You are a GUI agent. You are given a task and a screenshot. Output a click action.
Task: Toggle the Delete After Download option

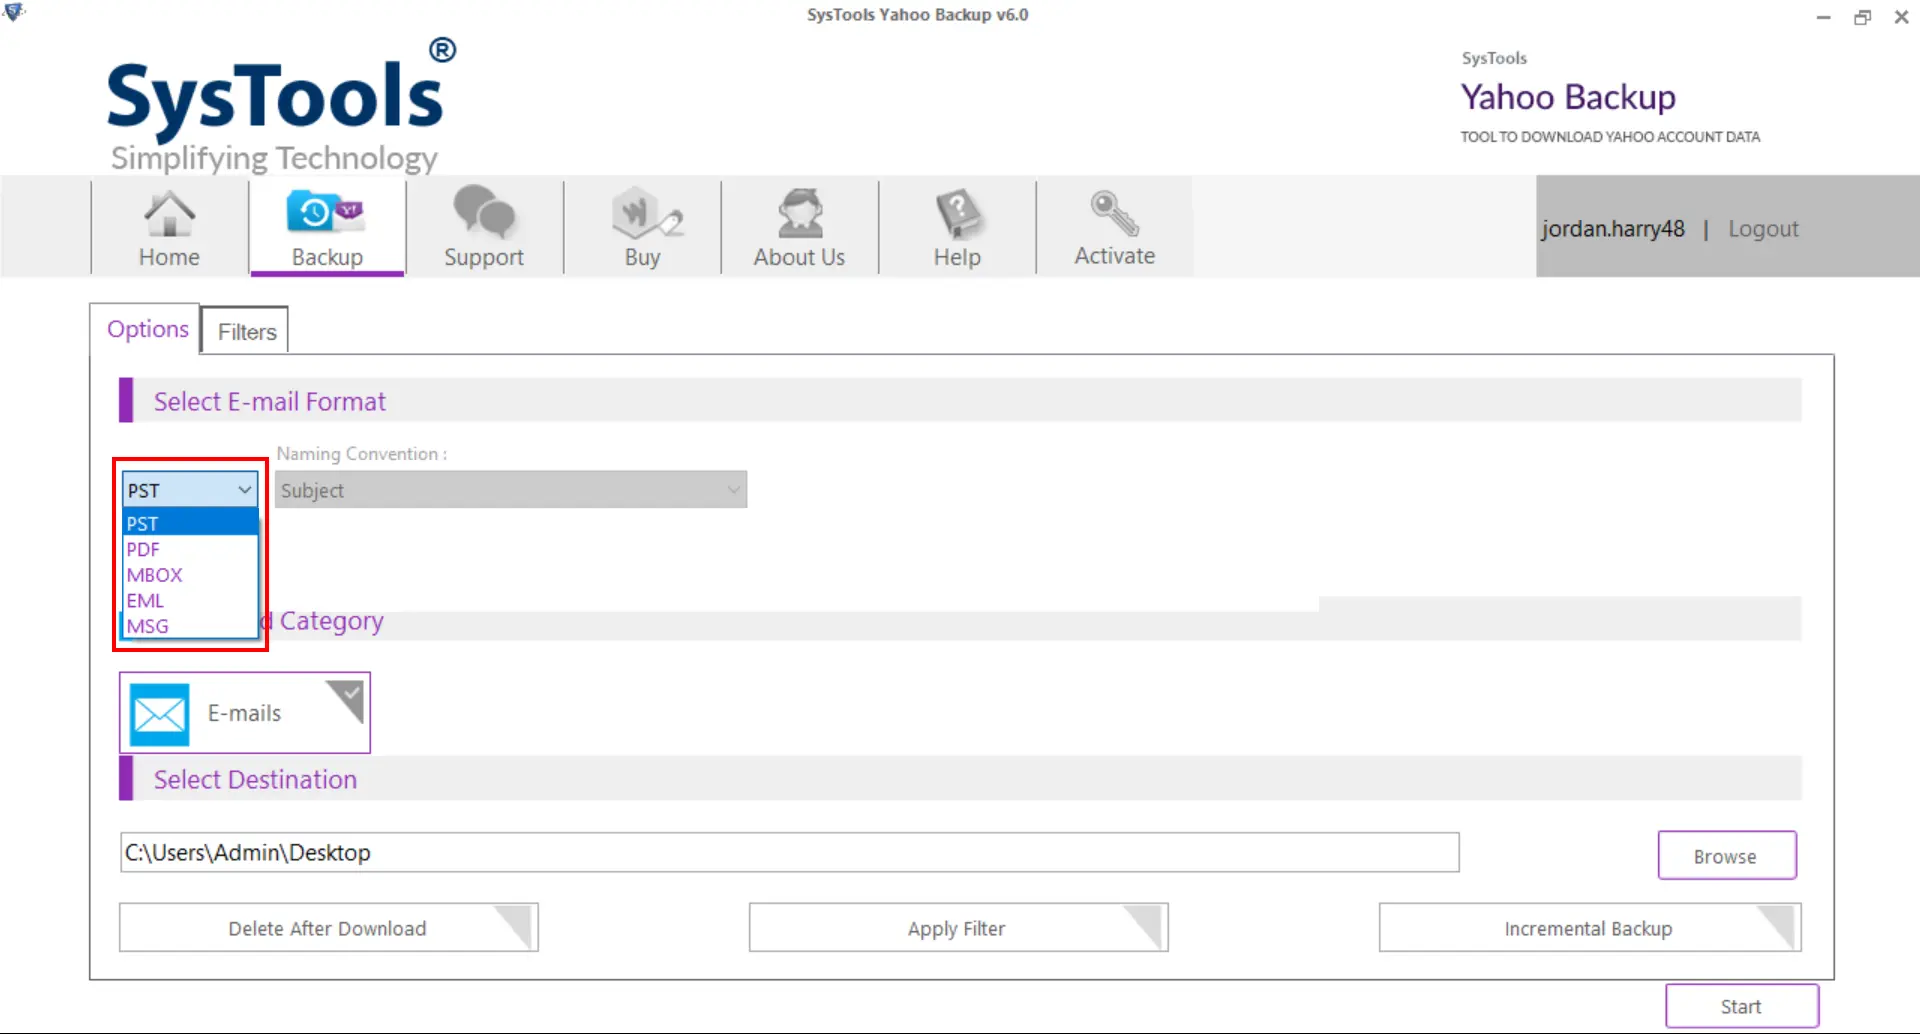[x=328, y=928]
